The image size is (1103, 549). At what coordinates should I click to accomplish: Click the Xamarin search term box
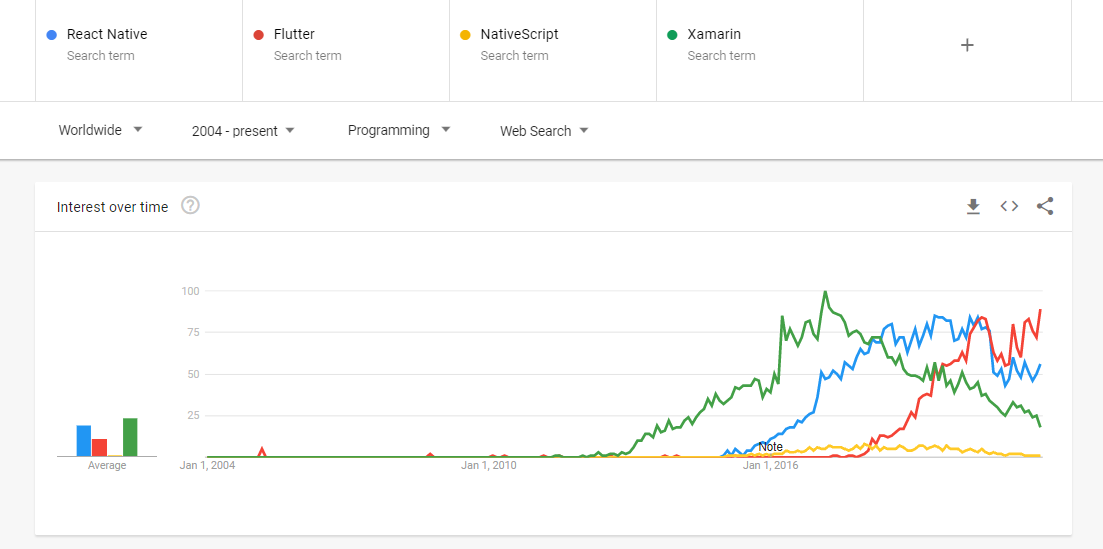pos(714,34)
